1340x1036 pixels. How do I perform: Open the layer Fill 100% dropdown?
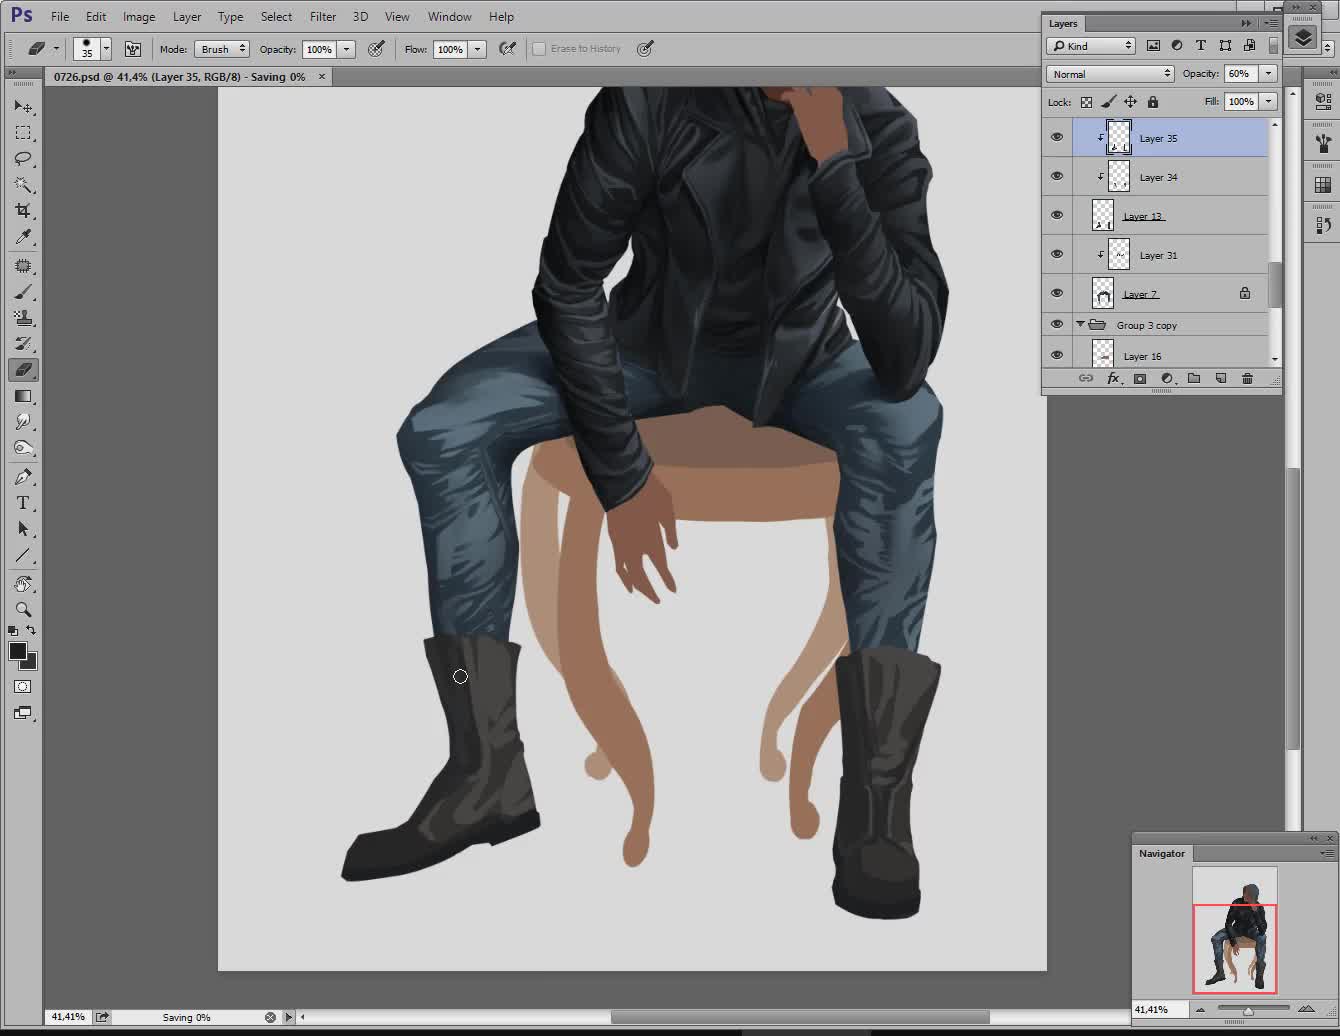(1269, 102)
